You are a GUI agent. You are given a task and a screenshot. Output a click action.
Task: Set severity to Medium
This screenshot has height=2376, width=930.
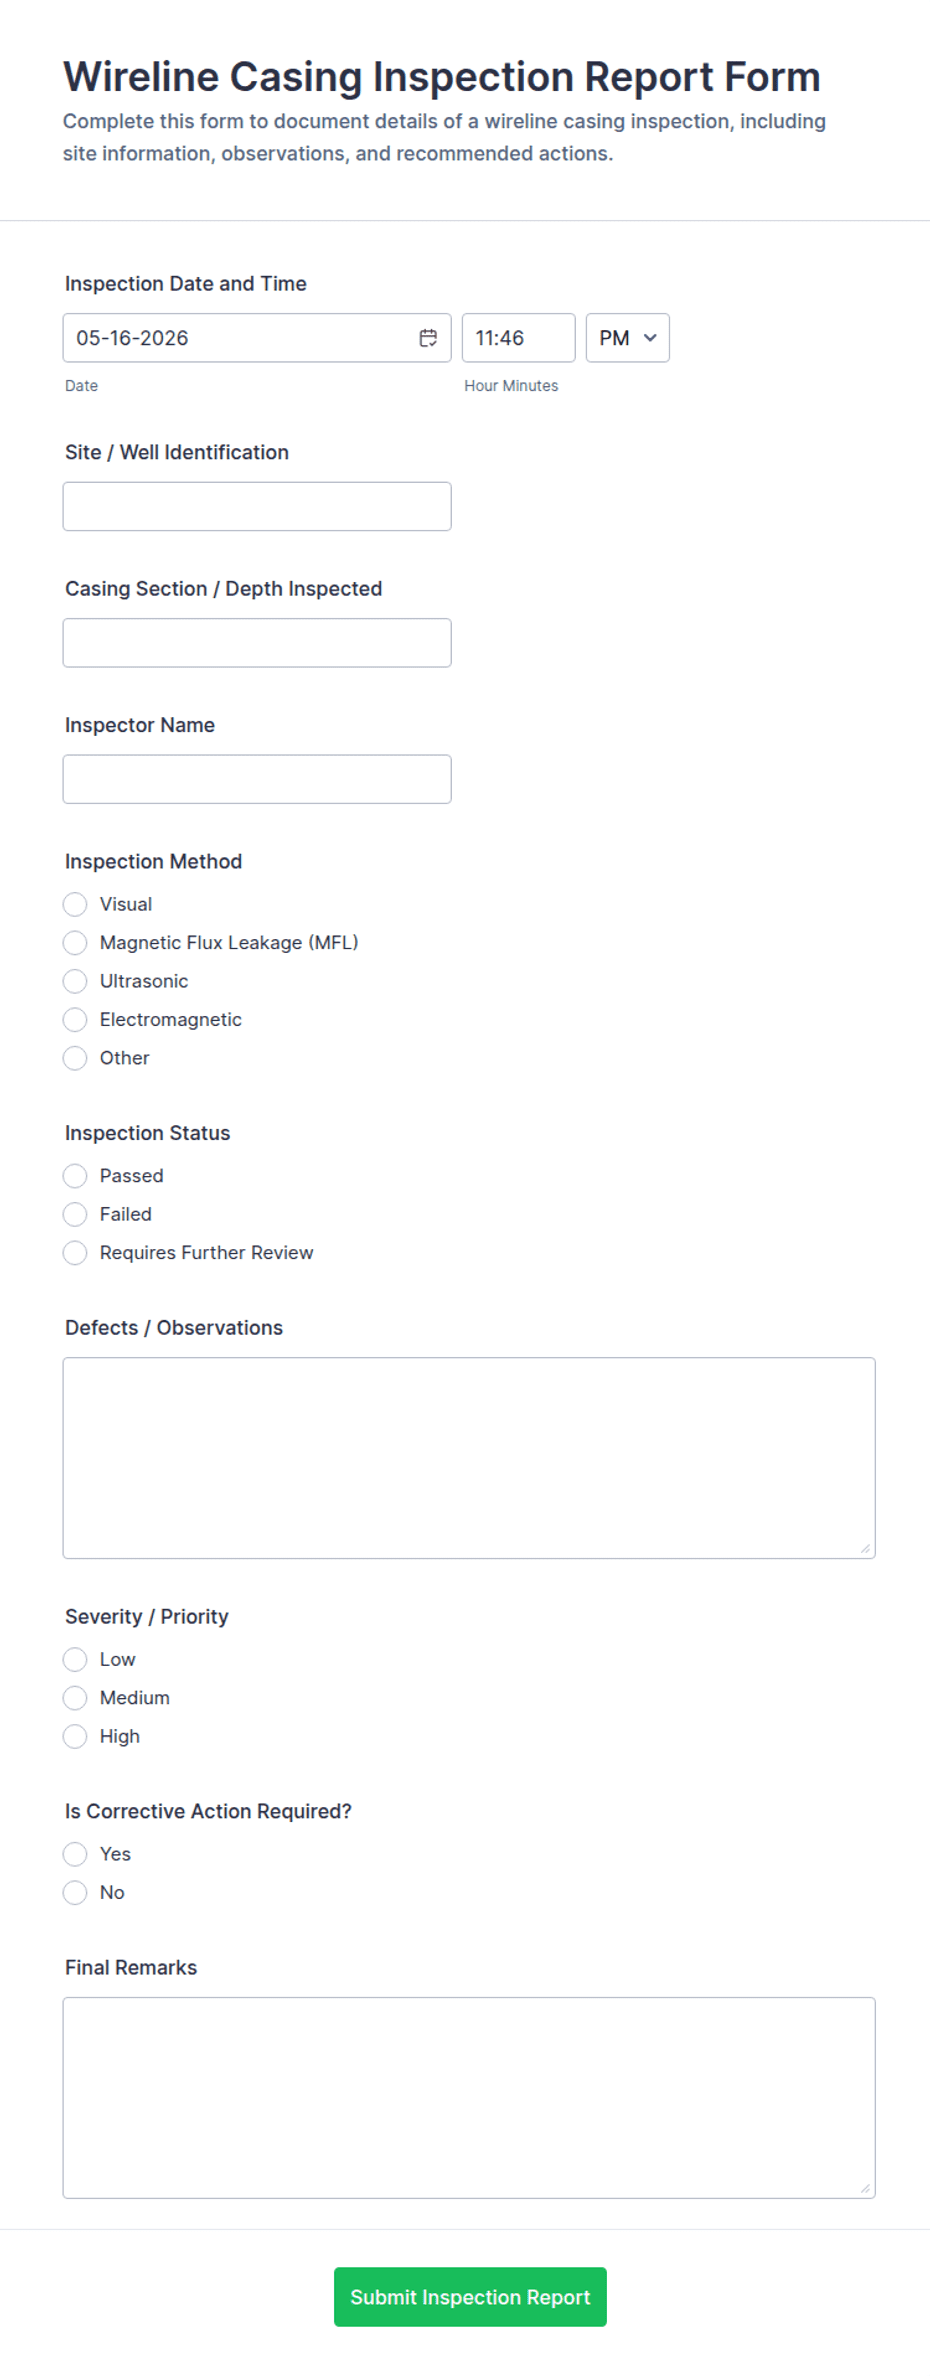tap(75, 1698)
